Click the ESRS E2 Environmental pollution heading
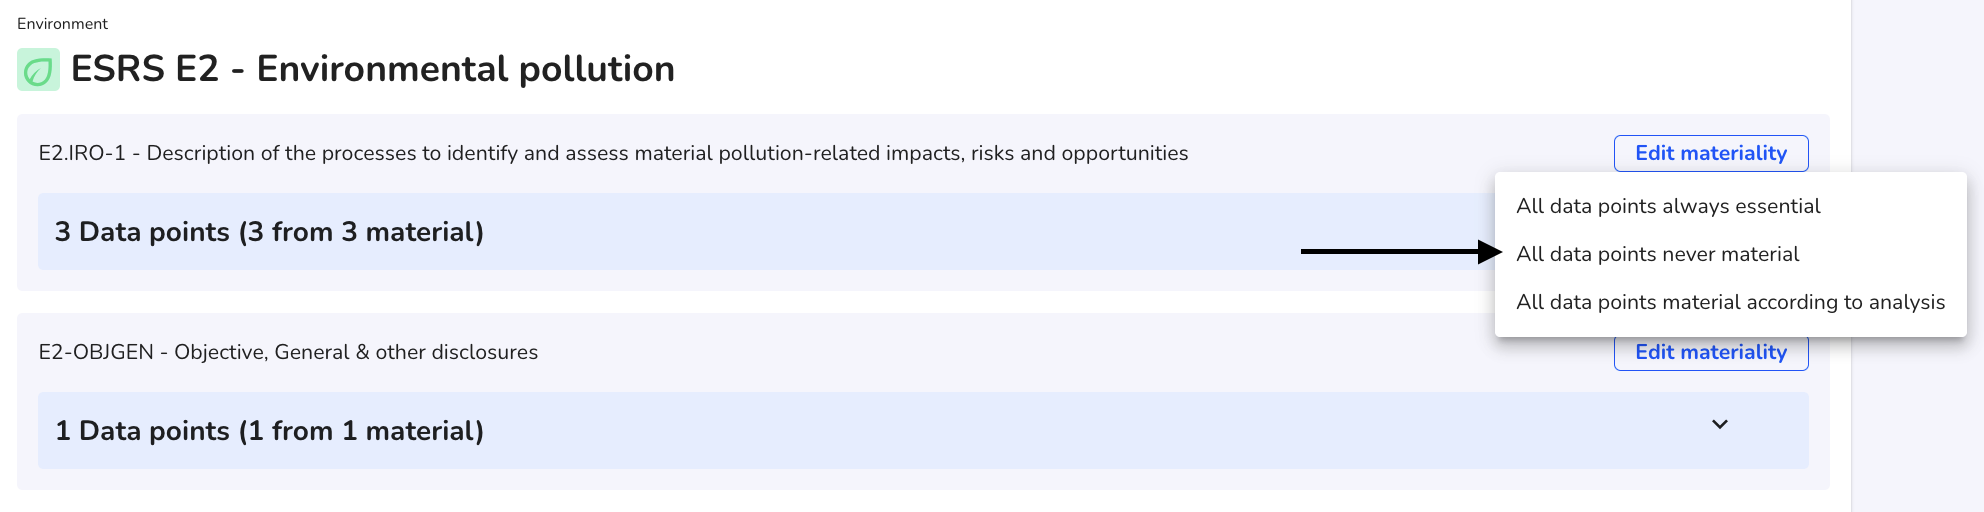The width and height of the screenshot is (1984, 512). pyautogui.click(x=373, y=69)
